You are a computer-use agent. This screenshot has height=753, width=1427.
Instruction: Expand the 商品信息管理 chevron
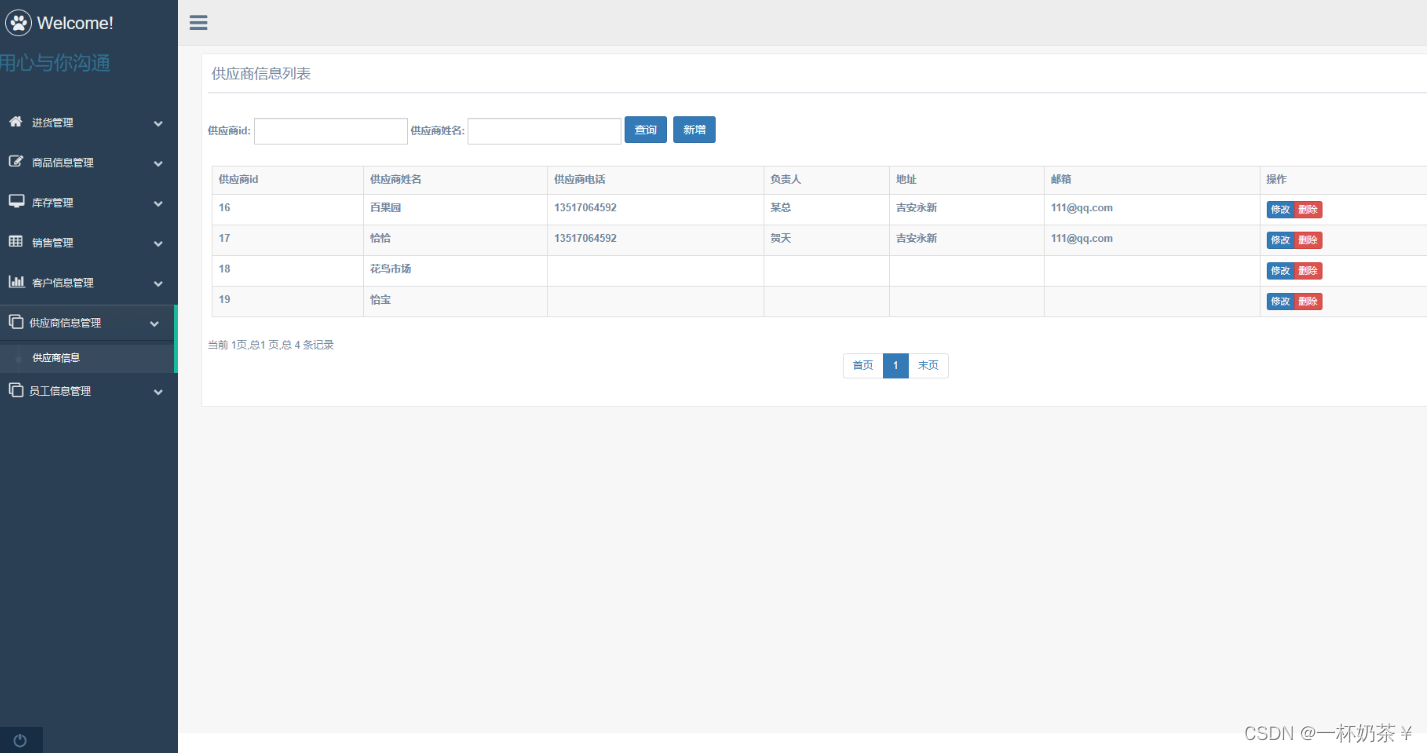[x=158, y=163]
